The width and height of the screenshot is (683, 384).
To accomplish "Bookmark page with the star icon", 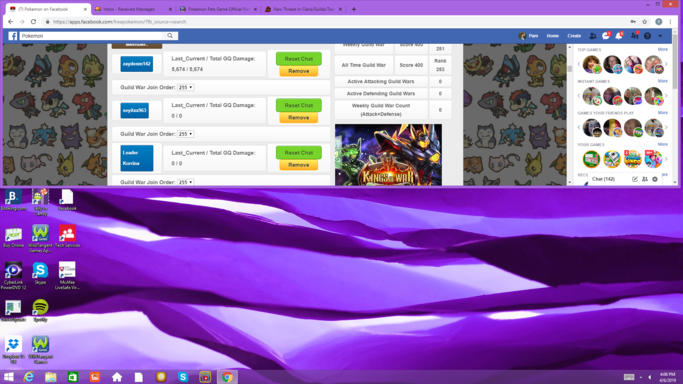I will [x=645, y=22].
